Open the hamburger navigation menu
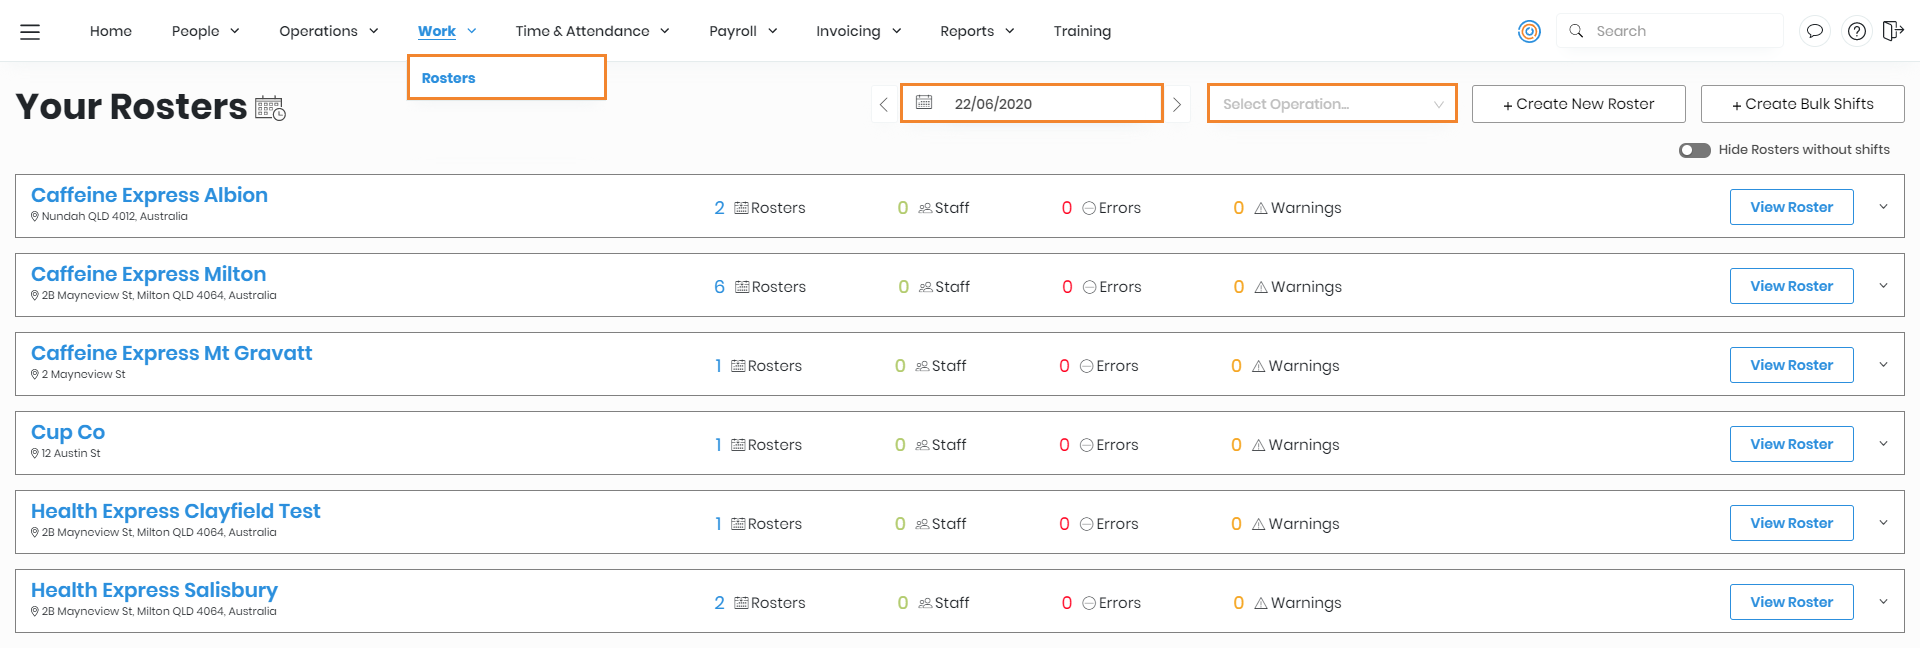 (30, 32)
